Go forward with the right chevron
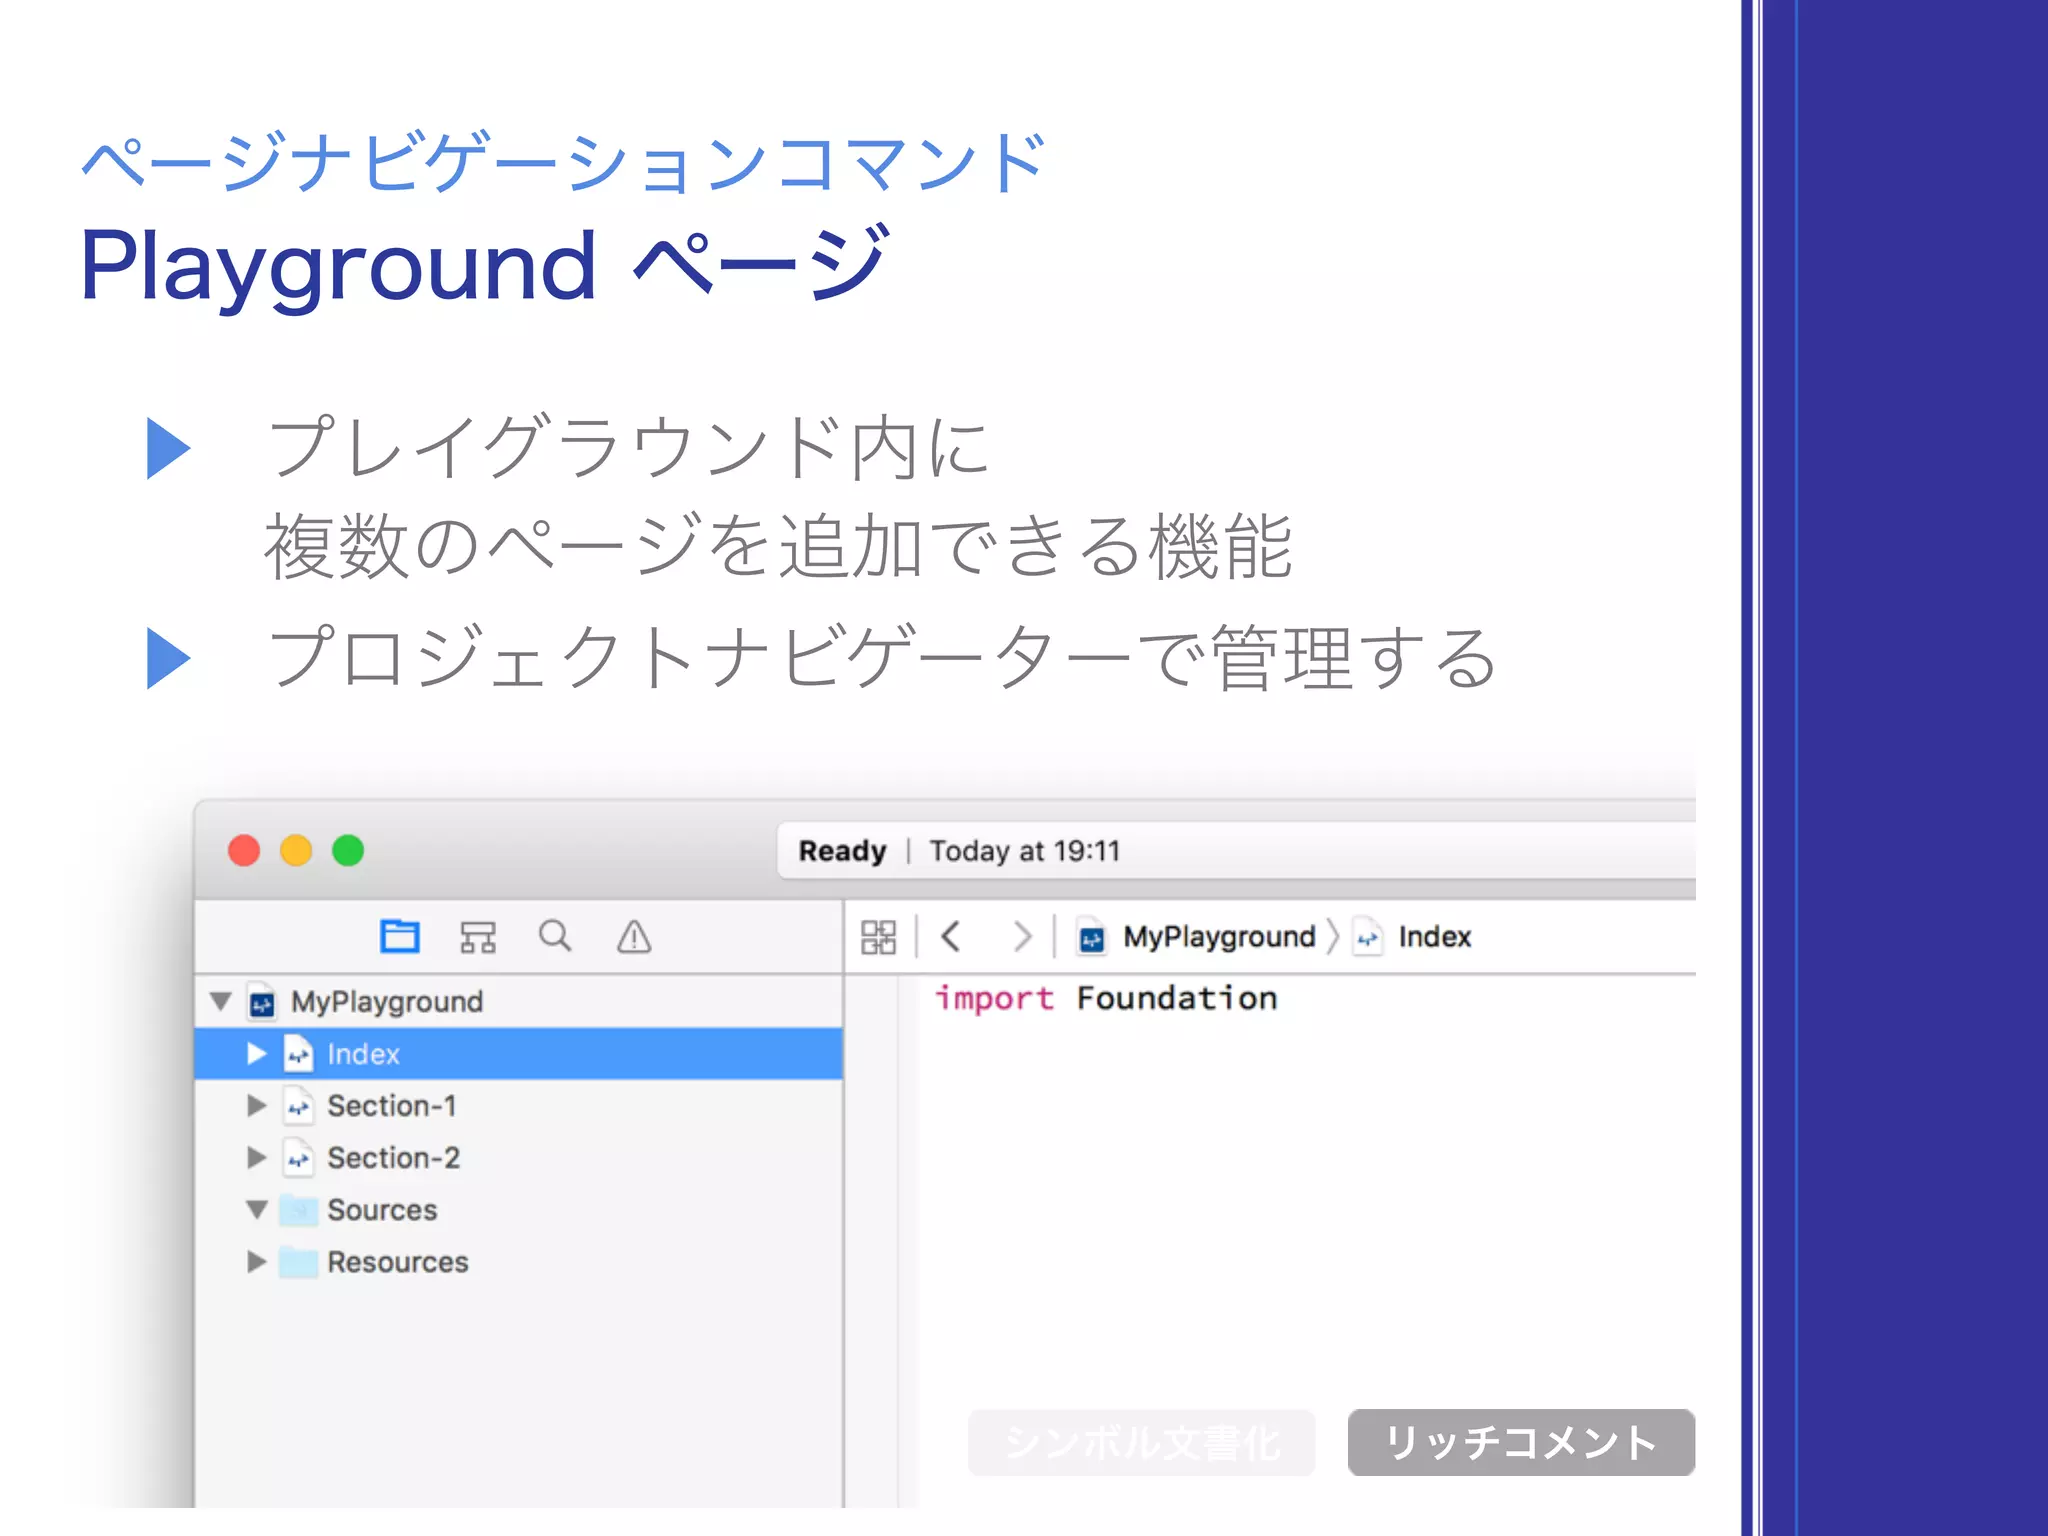The height and width of the screenshot is (1536, 2048). [x=1021, y=937]
